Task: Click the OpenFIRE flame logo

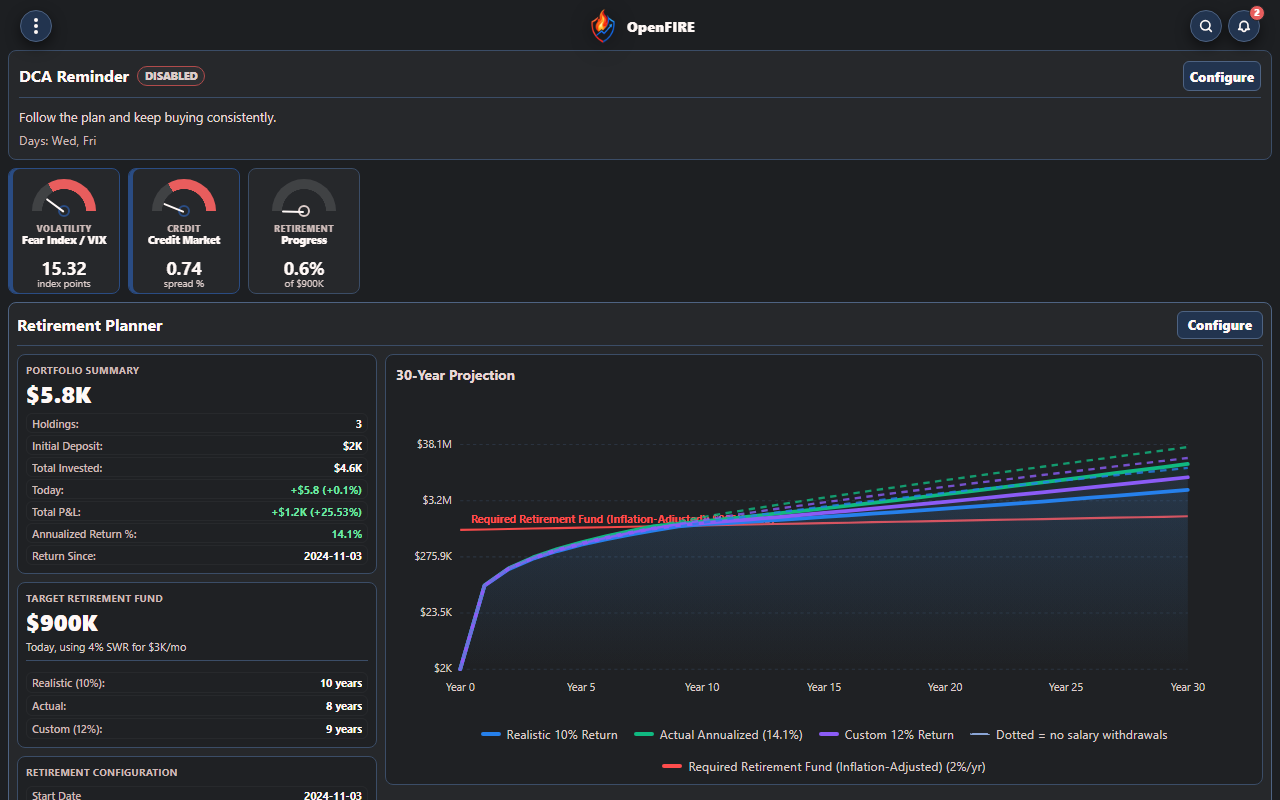Action: [602, 26]
